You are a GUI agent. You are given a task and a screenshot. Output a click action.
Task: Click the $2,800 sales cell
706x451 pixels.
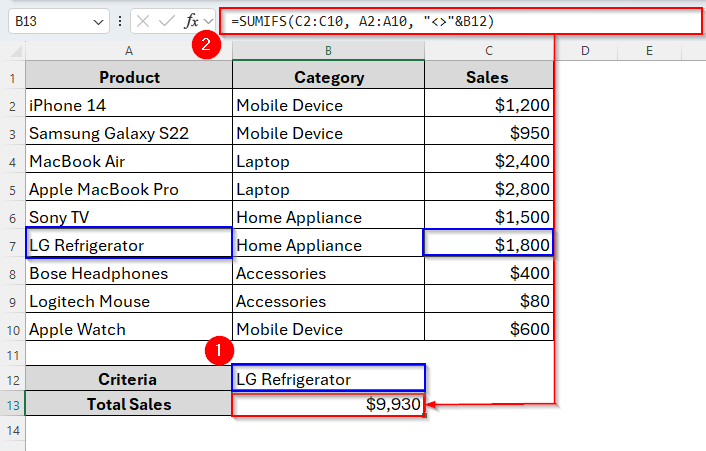click(489, 189)
